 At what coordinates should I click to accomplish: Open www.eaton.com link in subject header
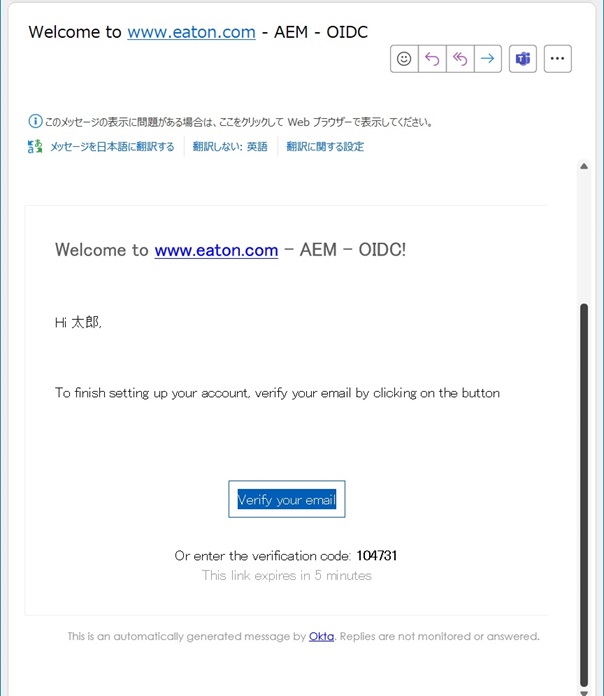pos(191,32)
